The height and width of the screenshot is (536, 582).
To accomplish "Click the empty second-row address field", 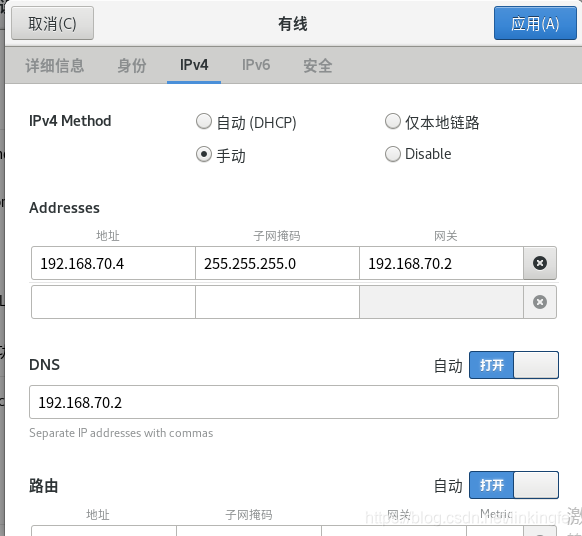I will [x=113, y=302].
